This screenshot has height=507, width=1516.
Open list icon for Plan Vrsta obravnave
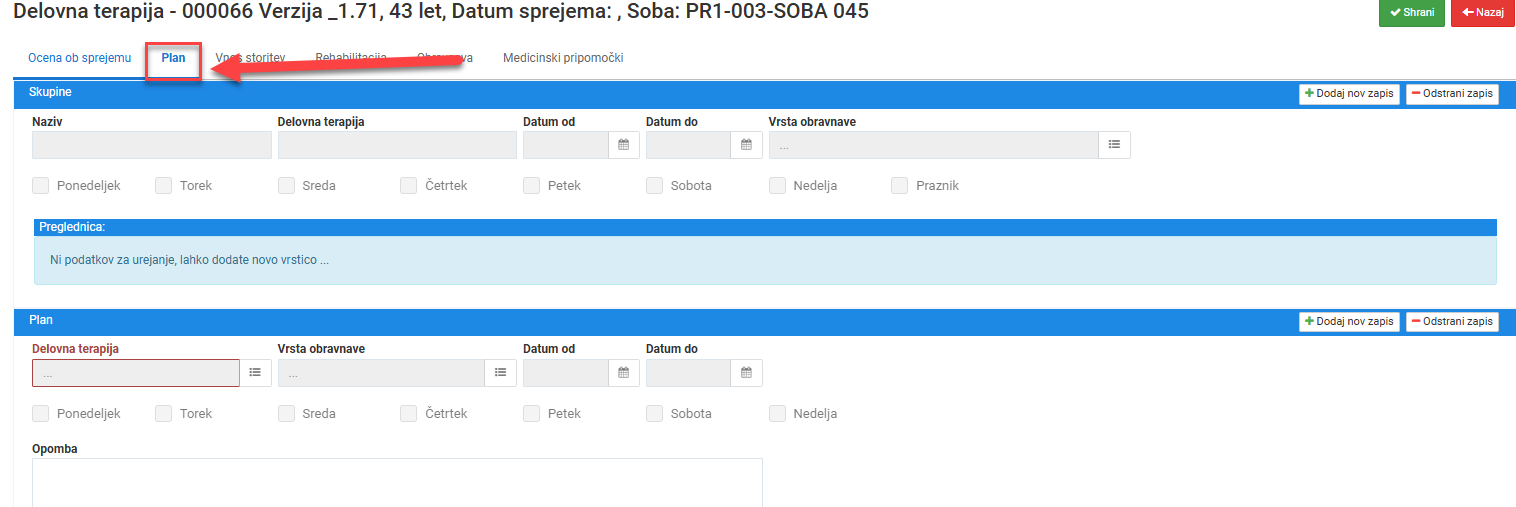coord(501,373)
